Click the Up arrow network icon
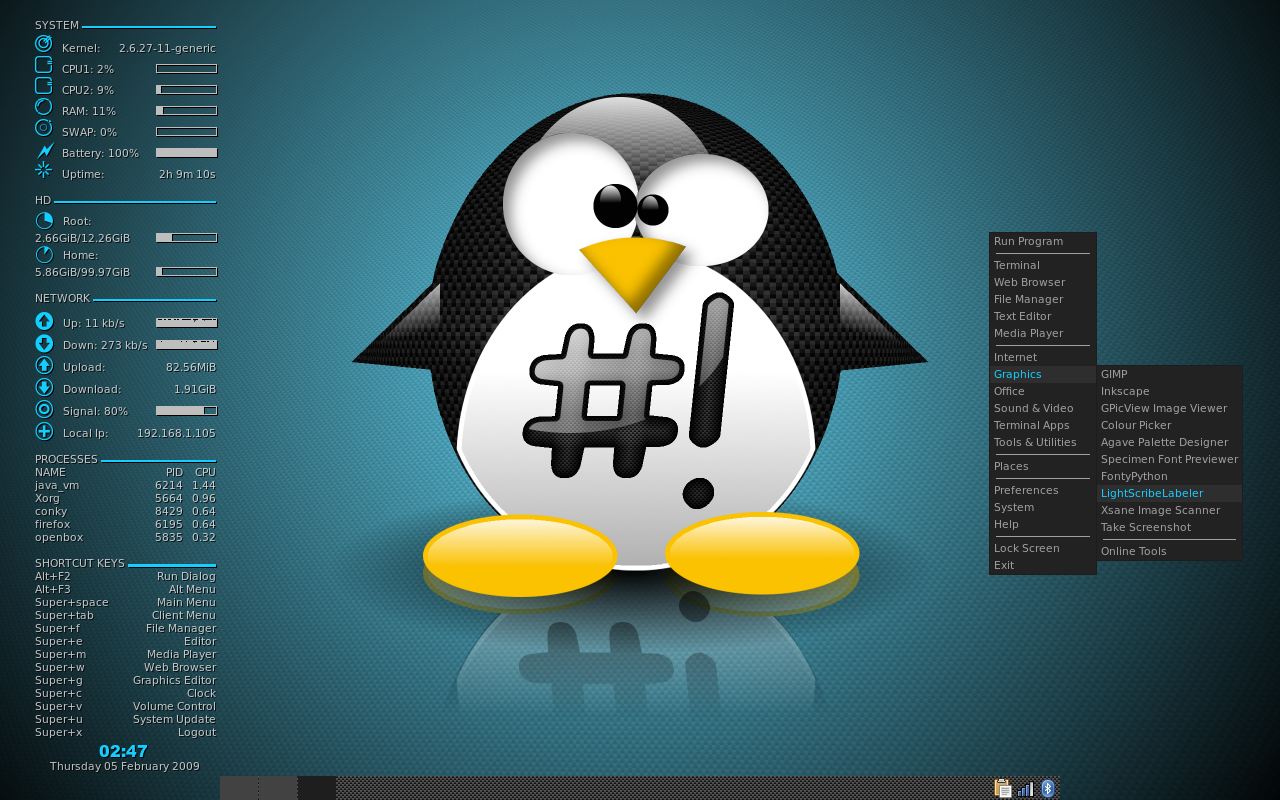1280x800 pixels. 44,321
